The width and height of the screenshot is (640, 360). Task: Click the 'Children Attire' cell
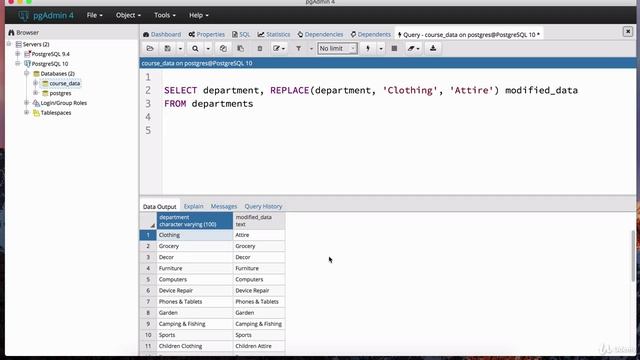(259, 346)
